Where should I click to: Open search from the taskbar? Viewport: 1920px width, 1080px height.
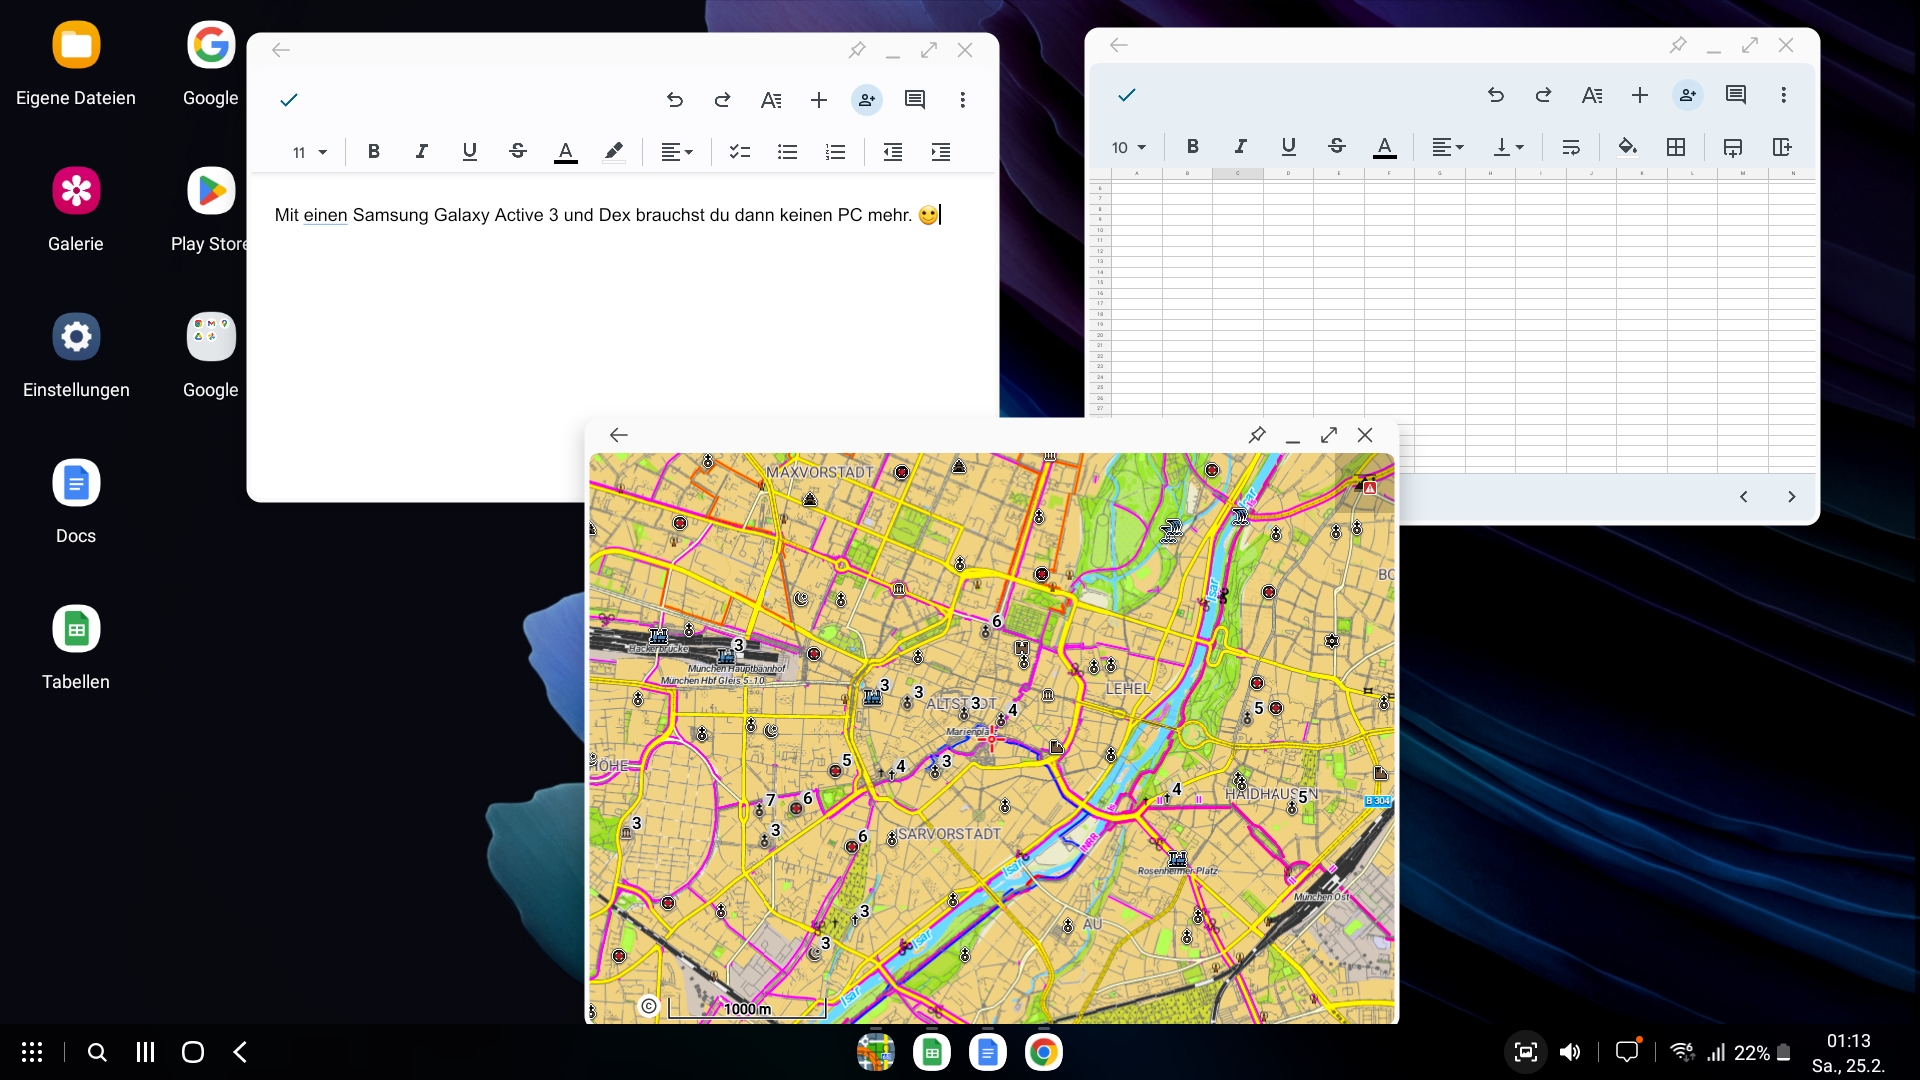pos(97,1052)
